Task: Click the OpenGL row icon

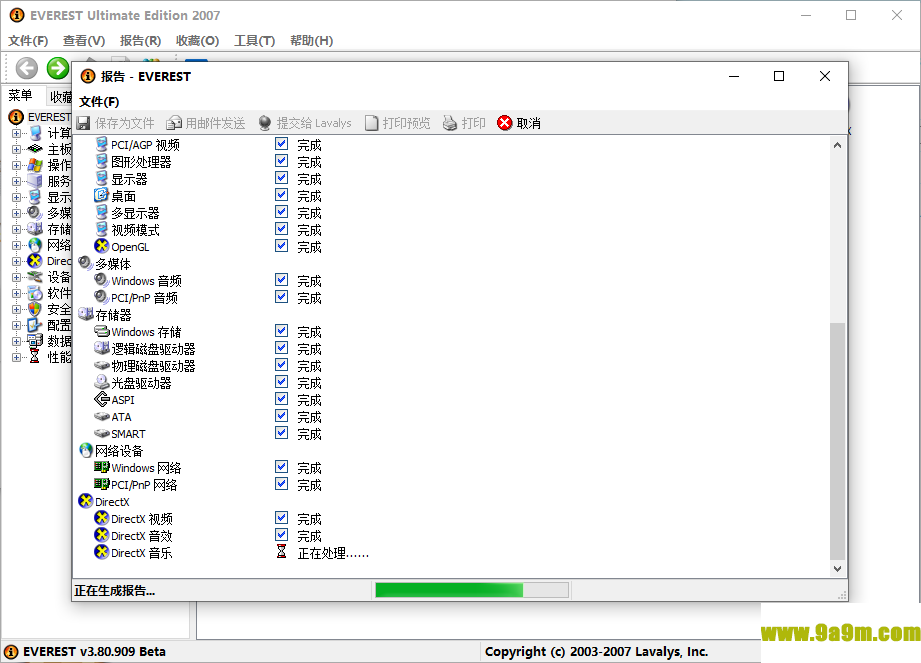Action: [102, 247]
